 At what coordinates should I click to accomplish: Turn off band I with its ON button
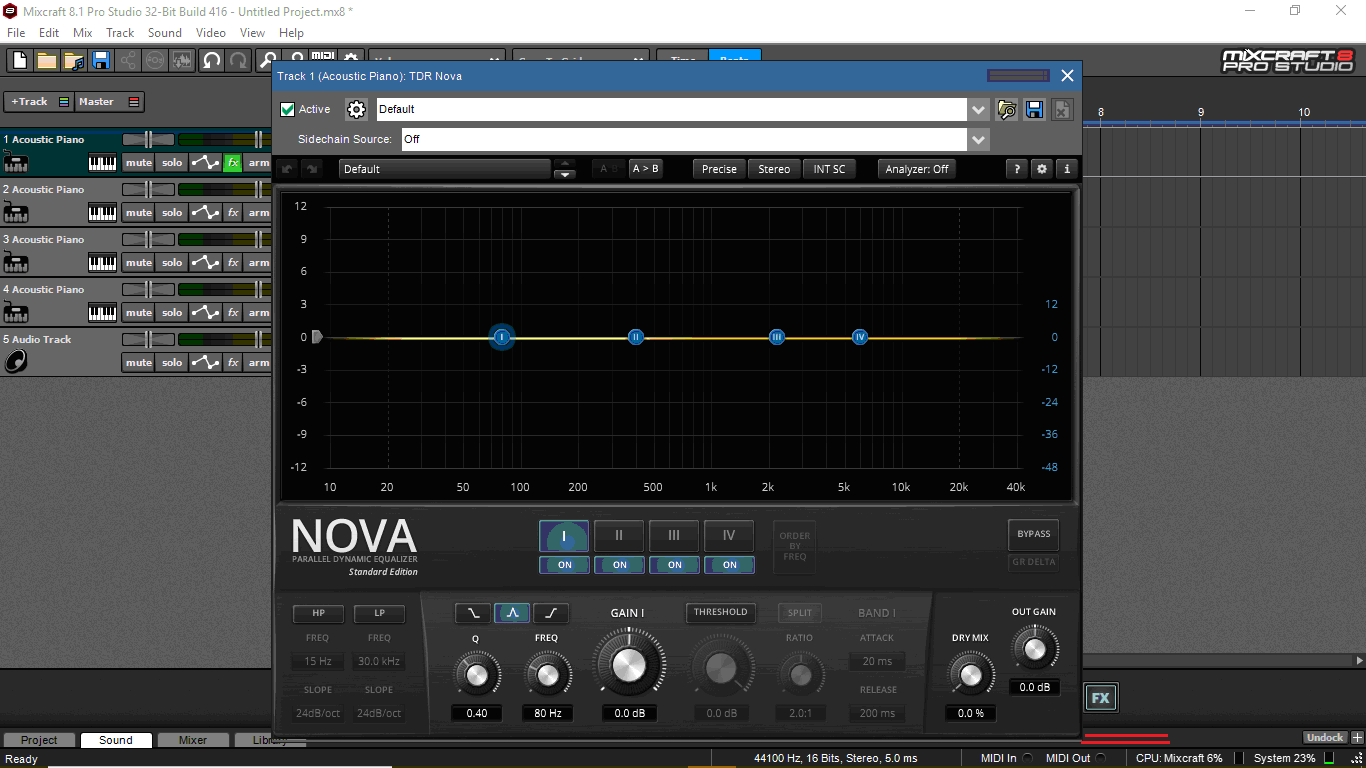click(564, 565)
